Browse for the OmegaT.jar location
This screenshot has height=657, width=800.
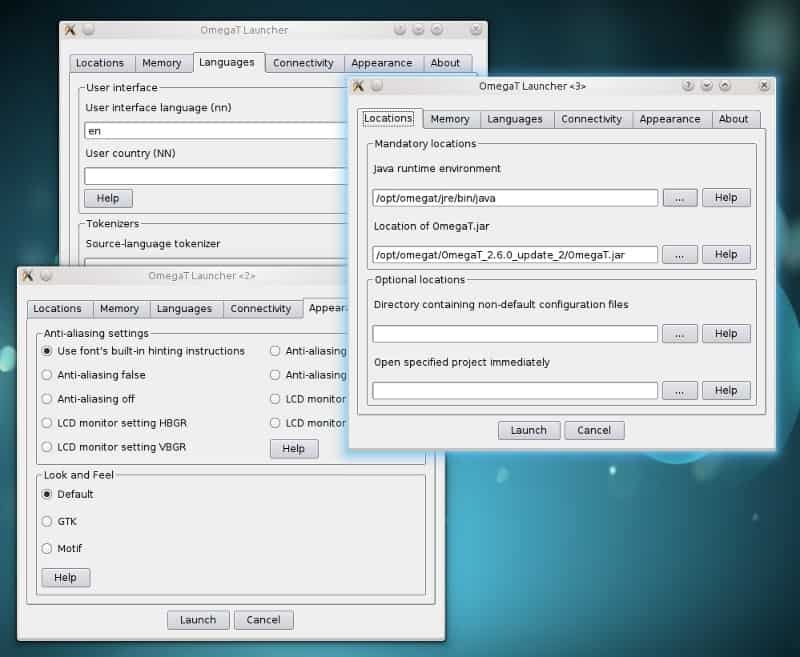click(x=680, y=255)
